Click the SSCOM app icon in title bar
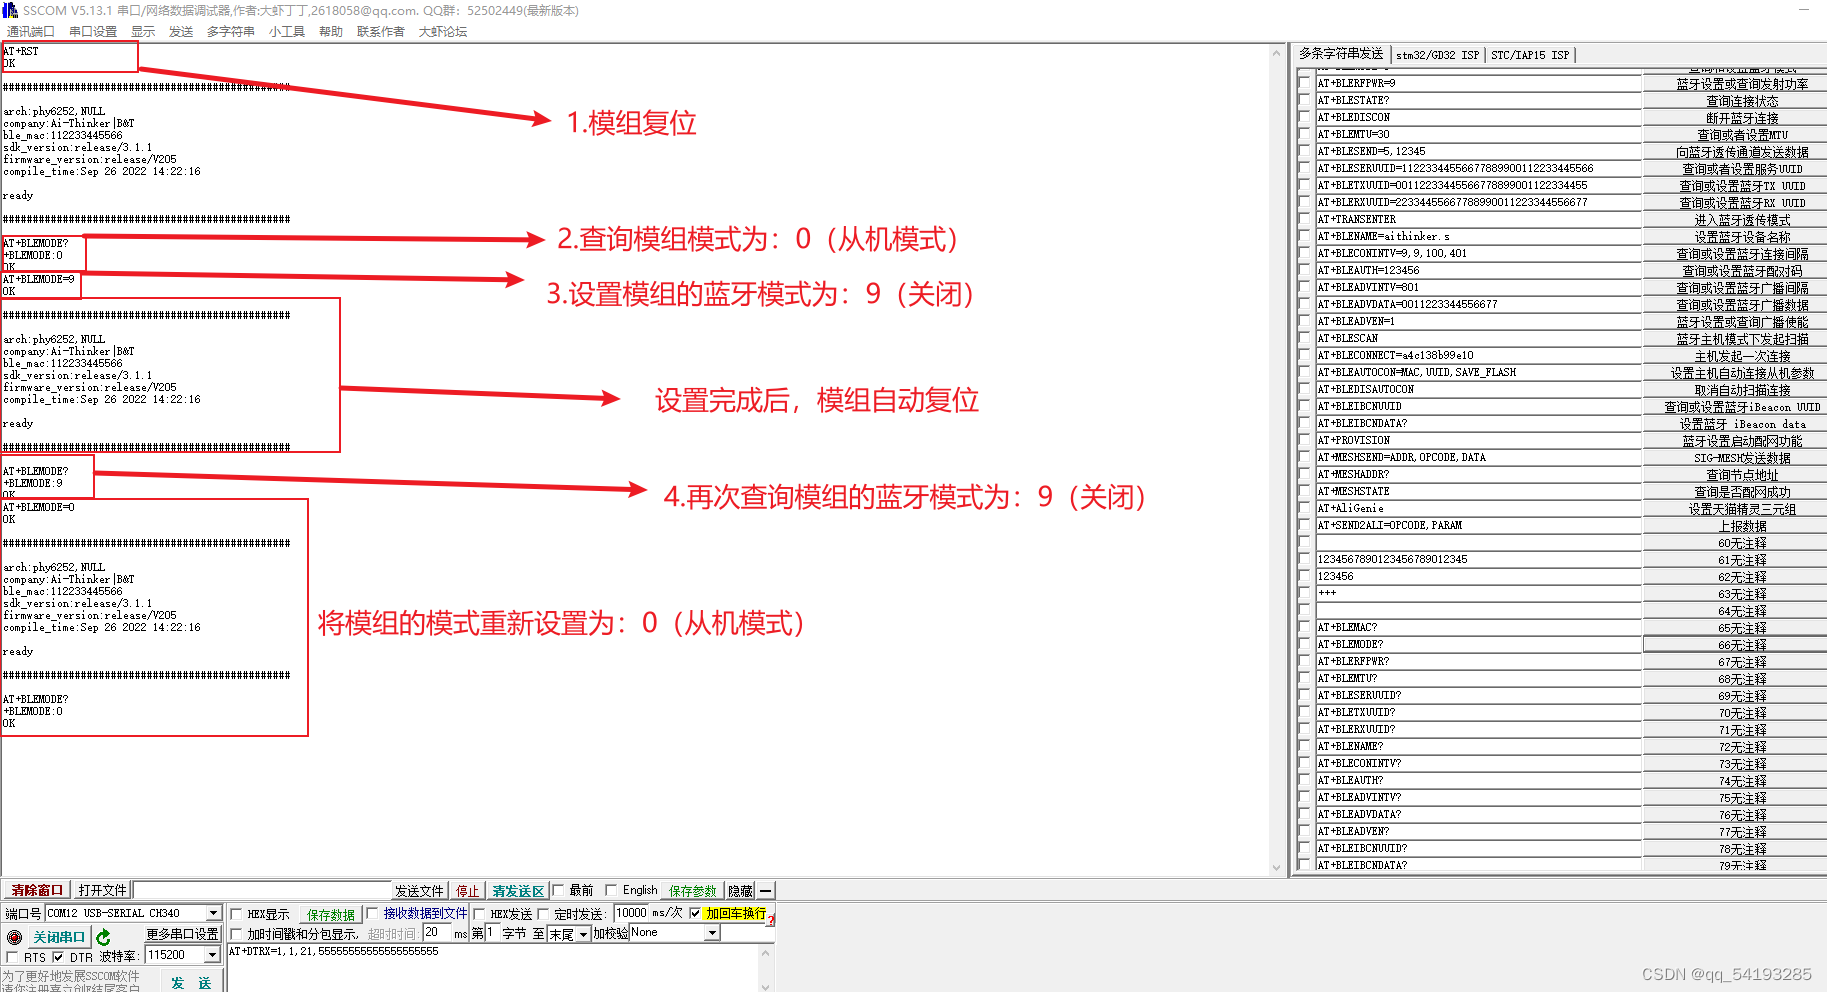This screenshot has height=992, width=1827. pyautogui.click(x=10, y=10)
